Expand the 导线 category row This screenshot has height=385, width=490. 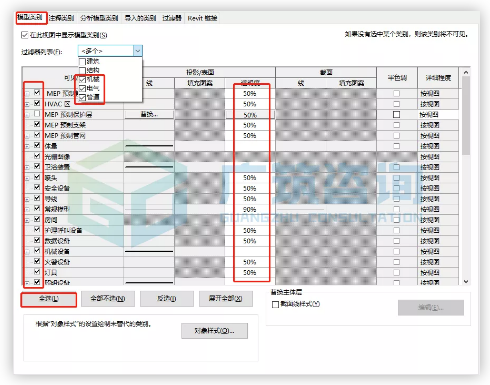(x=27, y=199)
